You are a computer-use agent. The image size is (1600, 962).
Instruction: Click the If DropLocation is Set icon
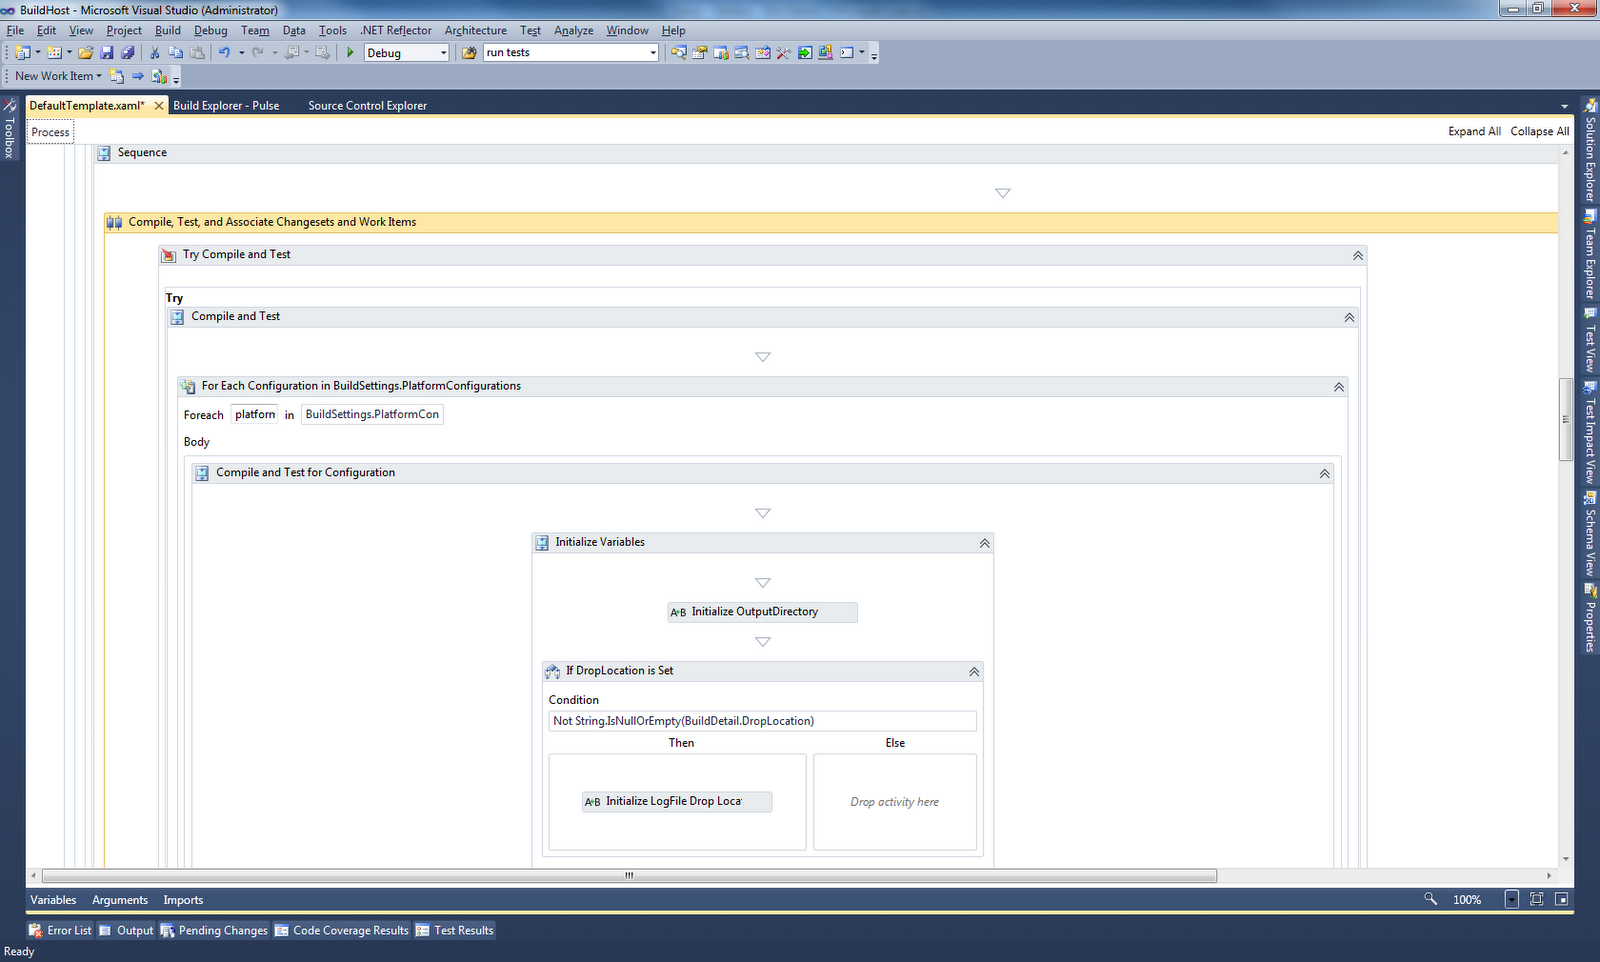pos(552,671)
